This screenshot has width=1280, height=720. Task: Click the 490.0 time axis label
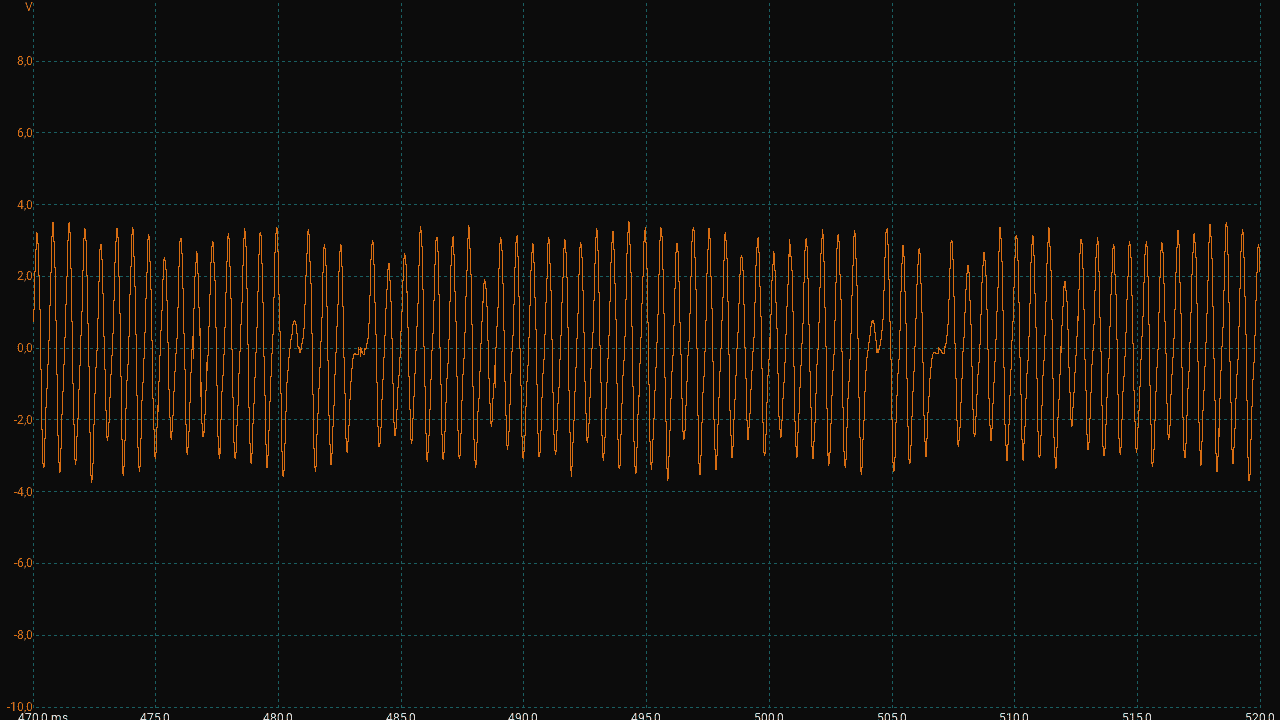click(523, 716)
